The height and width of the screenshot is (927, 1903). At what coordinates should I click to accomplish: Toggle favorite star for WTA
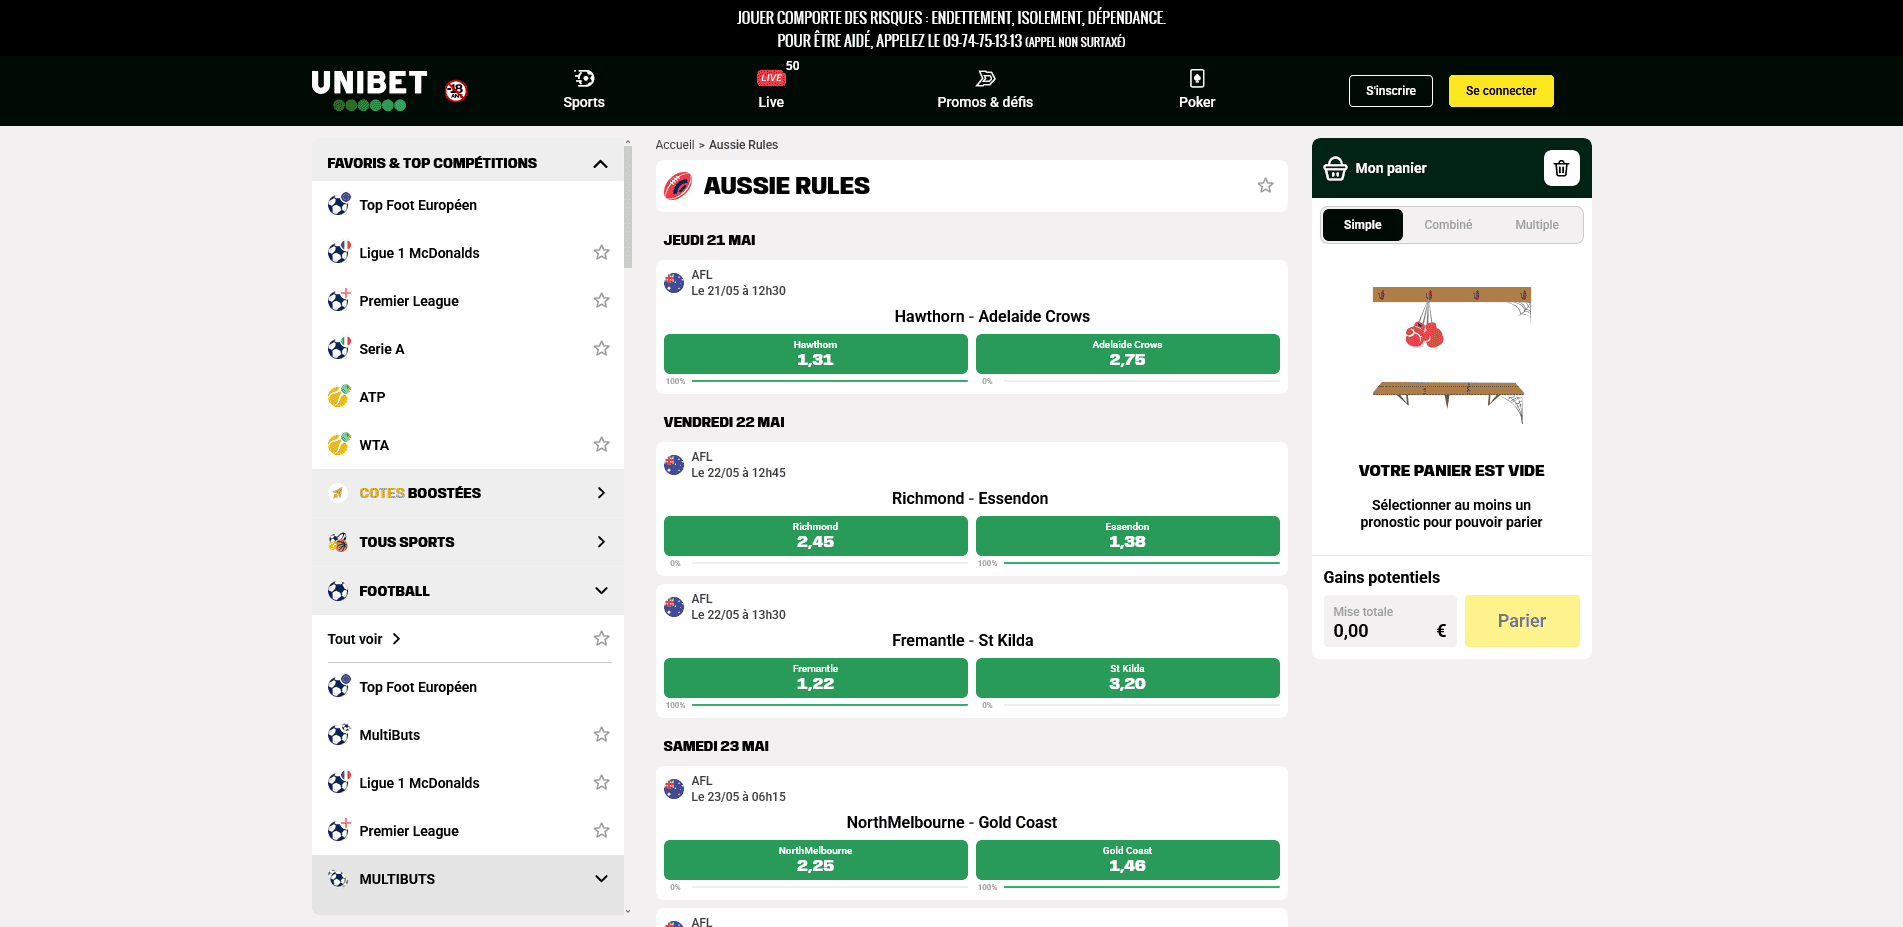[601, 445]
